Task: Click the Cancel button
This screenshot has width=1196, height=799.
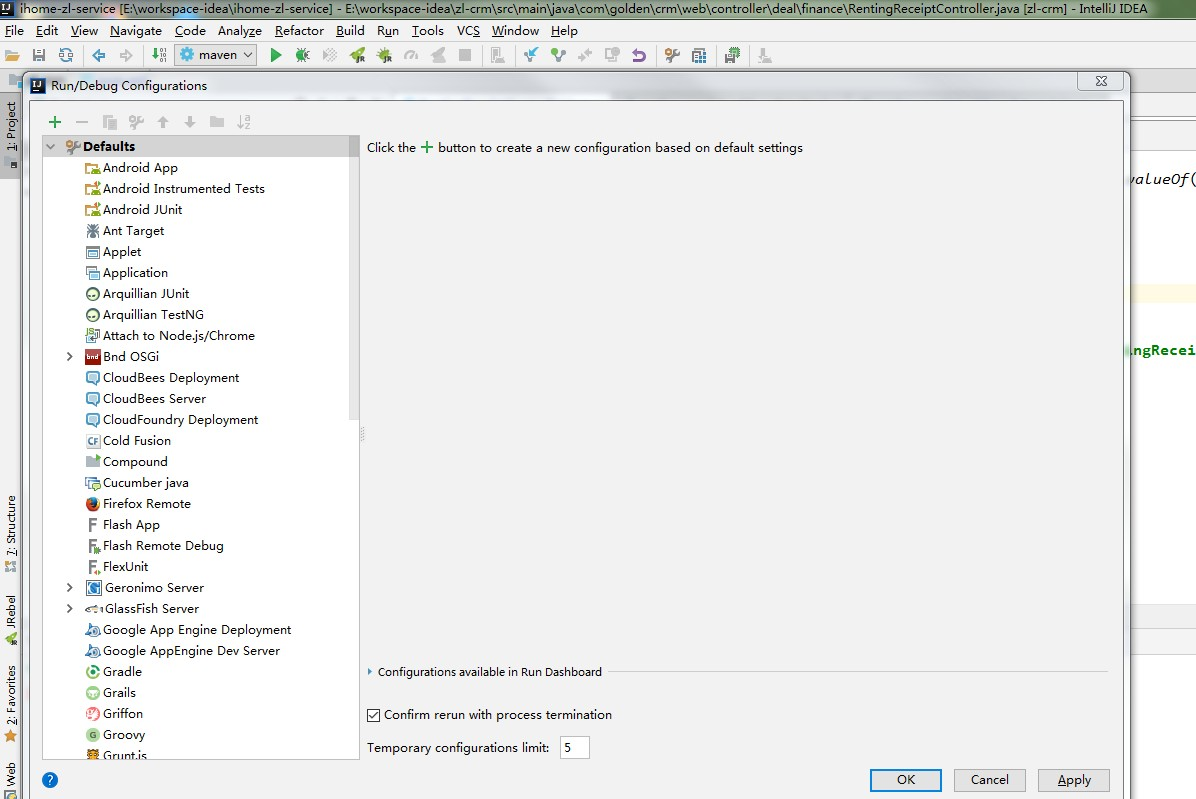Action: pyautogui.click(x=989, y=780)
